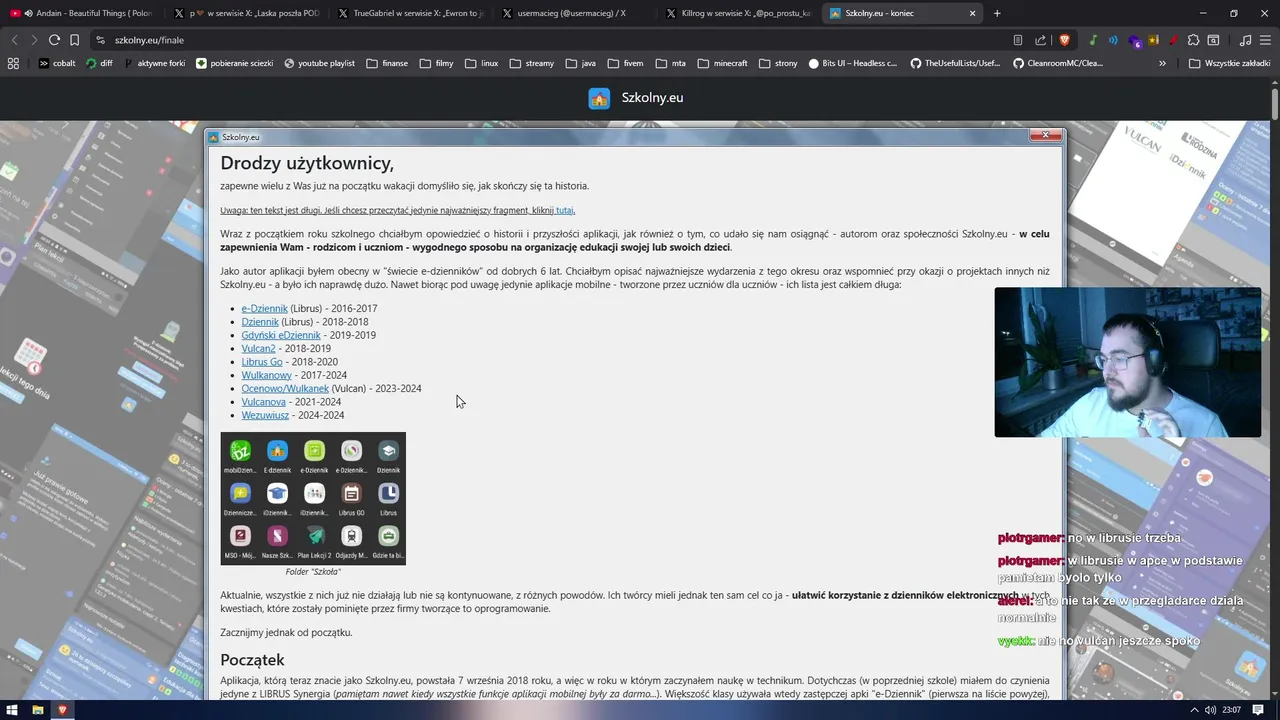Viewport: 1280px width, 720px height.
Task: Open 'java' bookmarks folder
Action: pyautogui.click(x=580, y=63)
